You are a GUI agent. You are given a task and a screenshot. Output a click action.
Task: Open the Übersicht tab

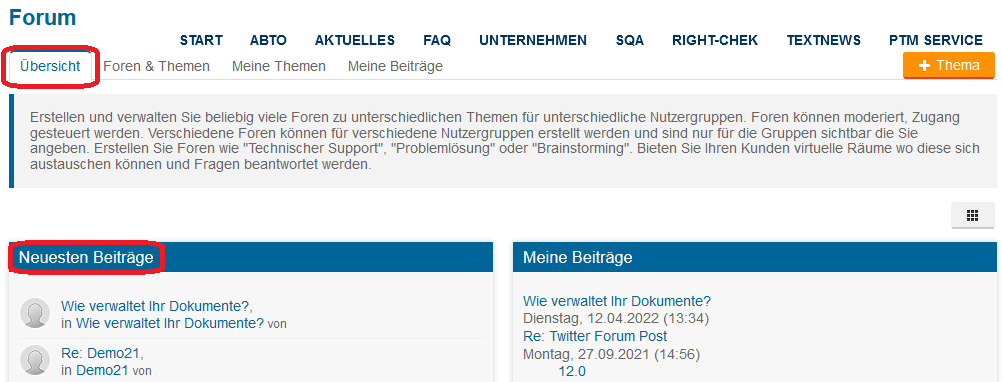[x=50, y=66]
